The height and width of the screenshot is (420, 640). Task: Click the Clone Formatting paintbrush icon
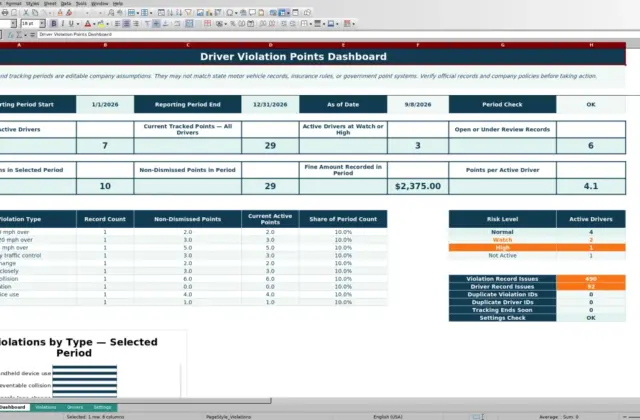point(60,13)
